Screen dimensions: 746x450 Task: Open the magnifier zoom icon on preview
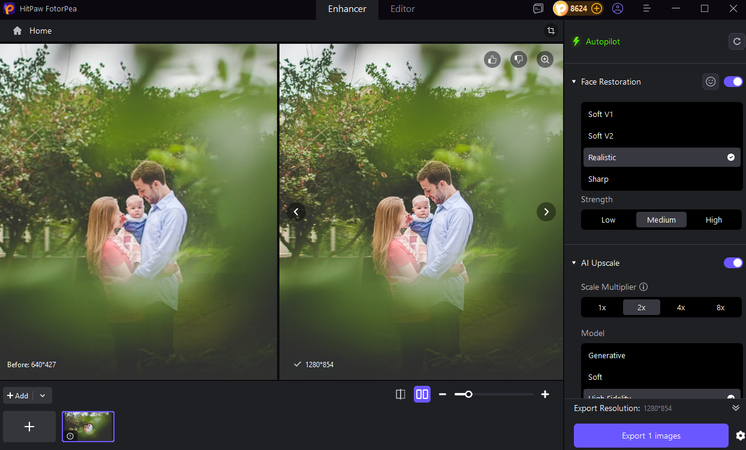point(545,59)
